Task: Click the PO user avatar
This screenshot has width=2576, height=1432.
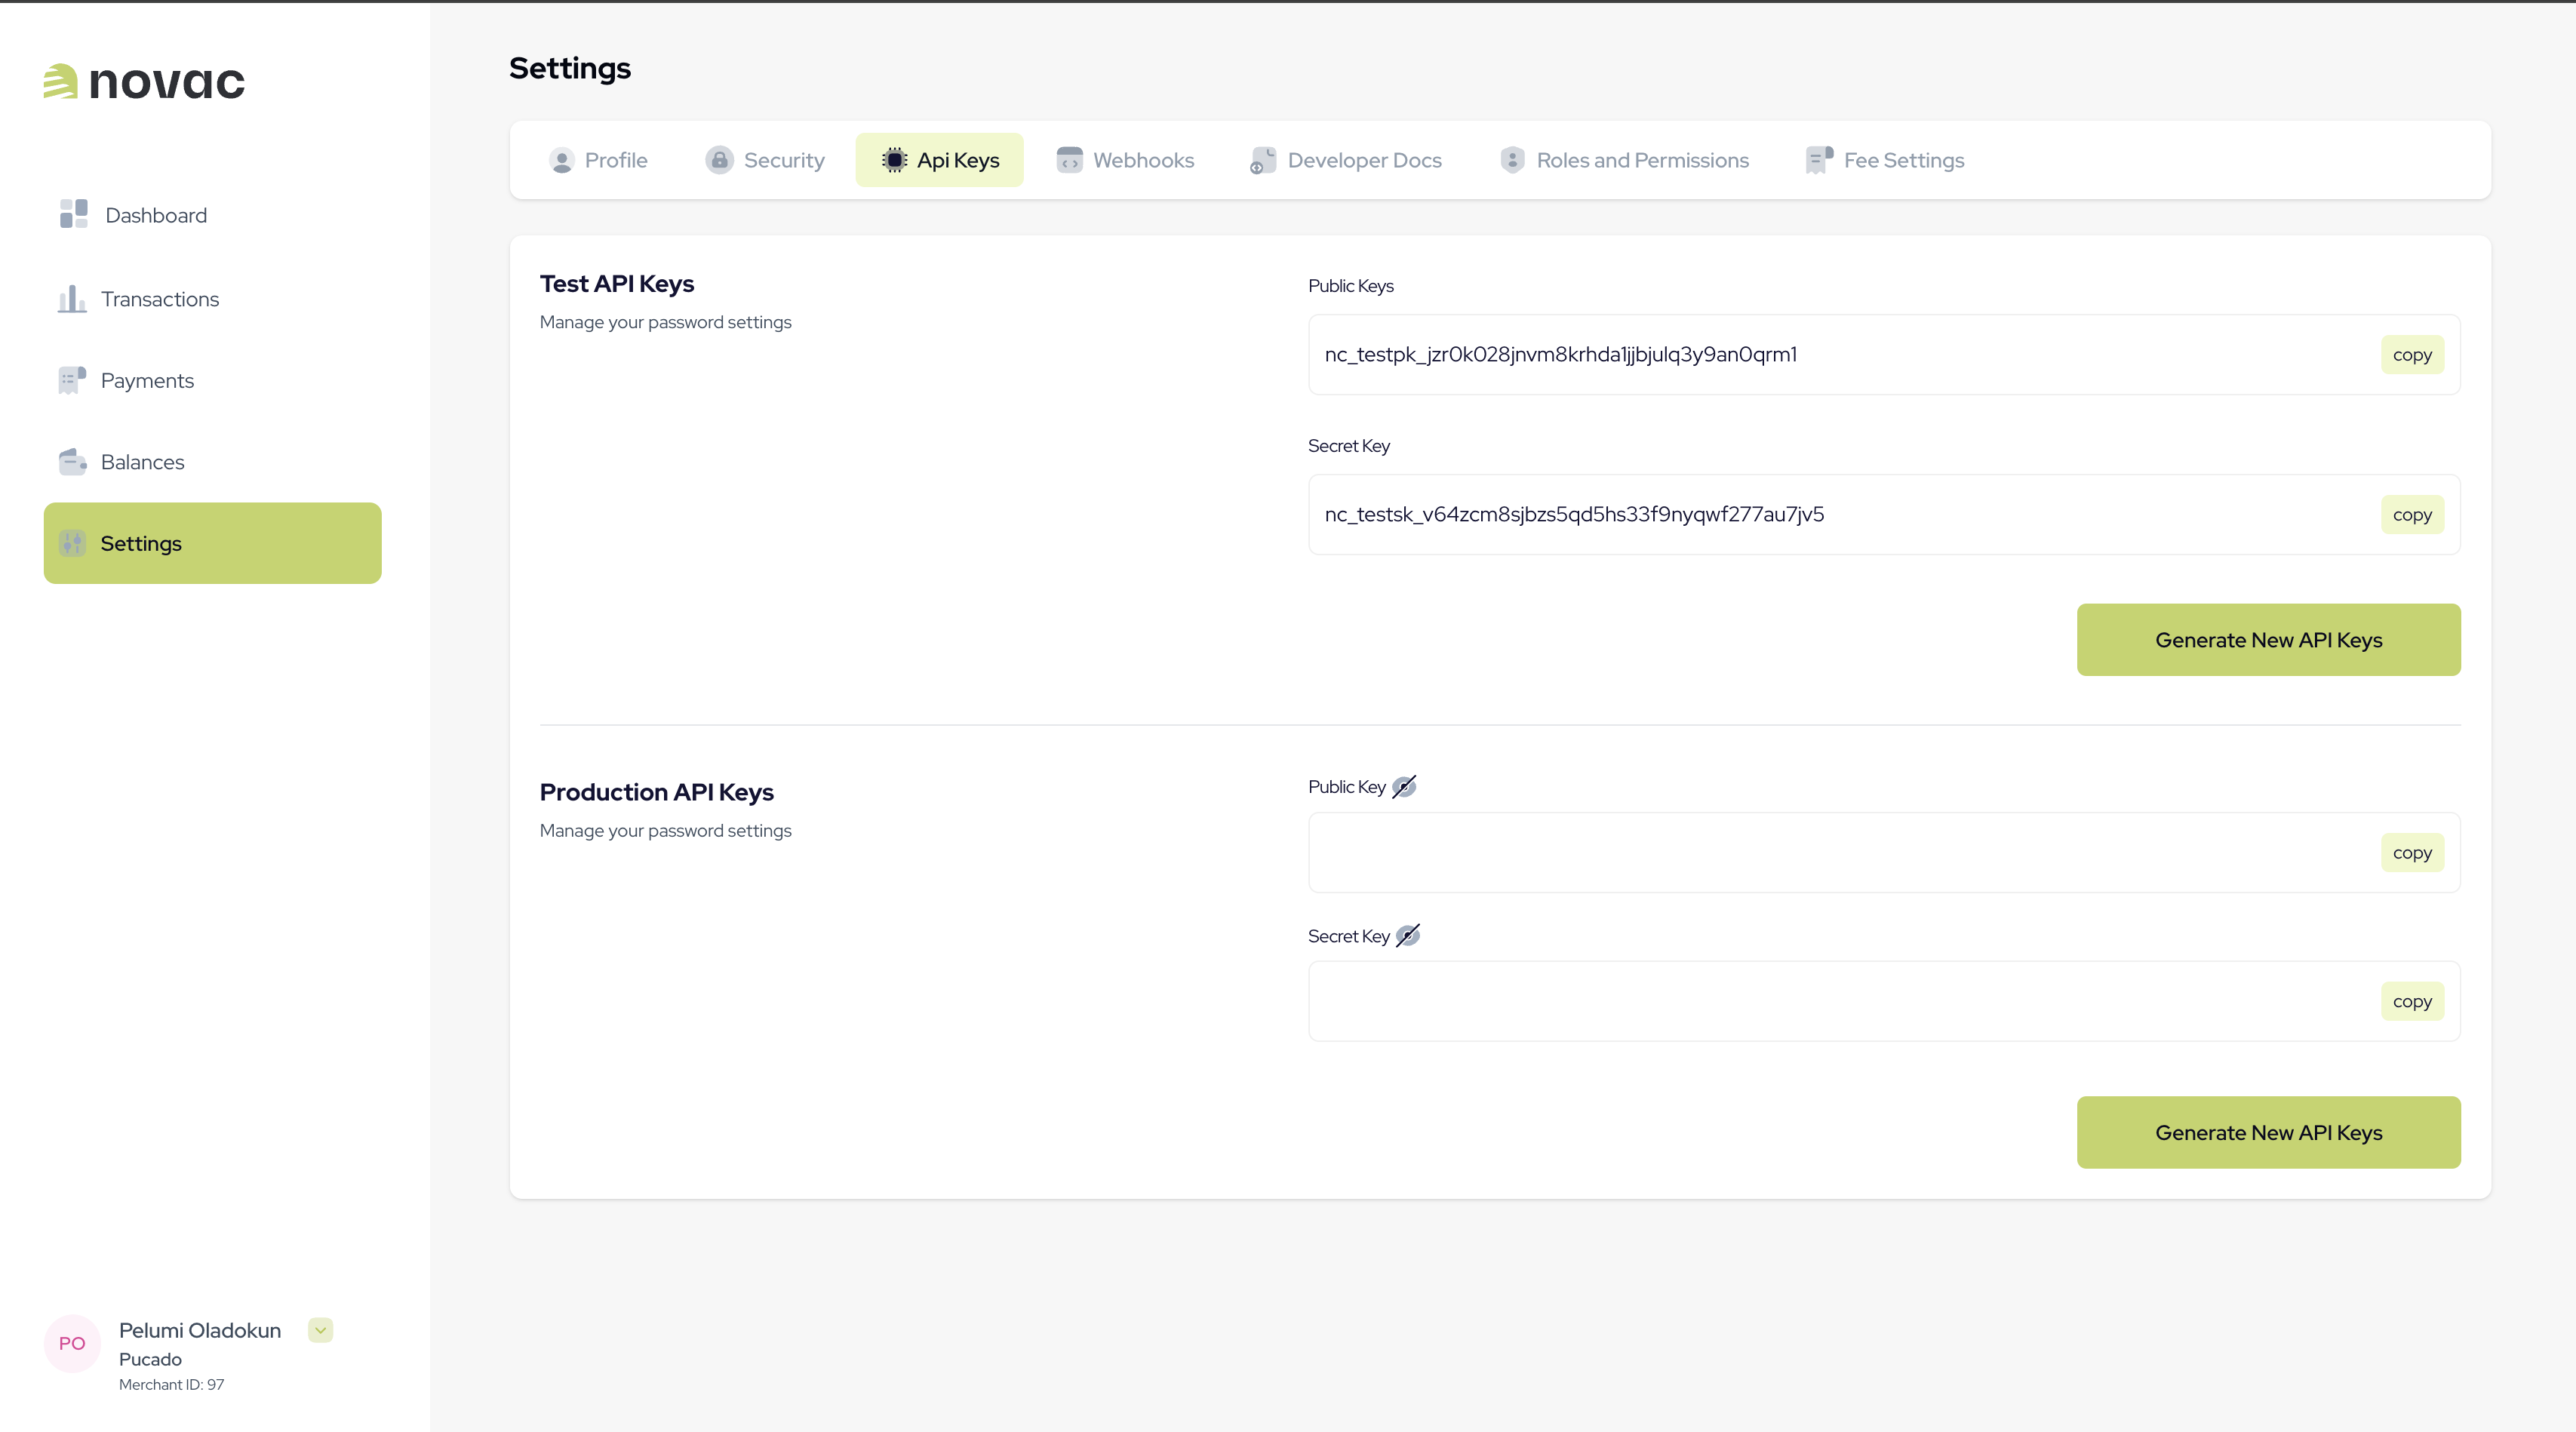Action: pos(72,1343)
